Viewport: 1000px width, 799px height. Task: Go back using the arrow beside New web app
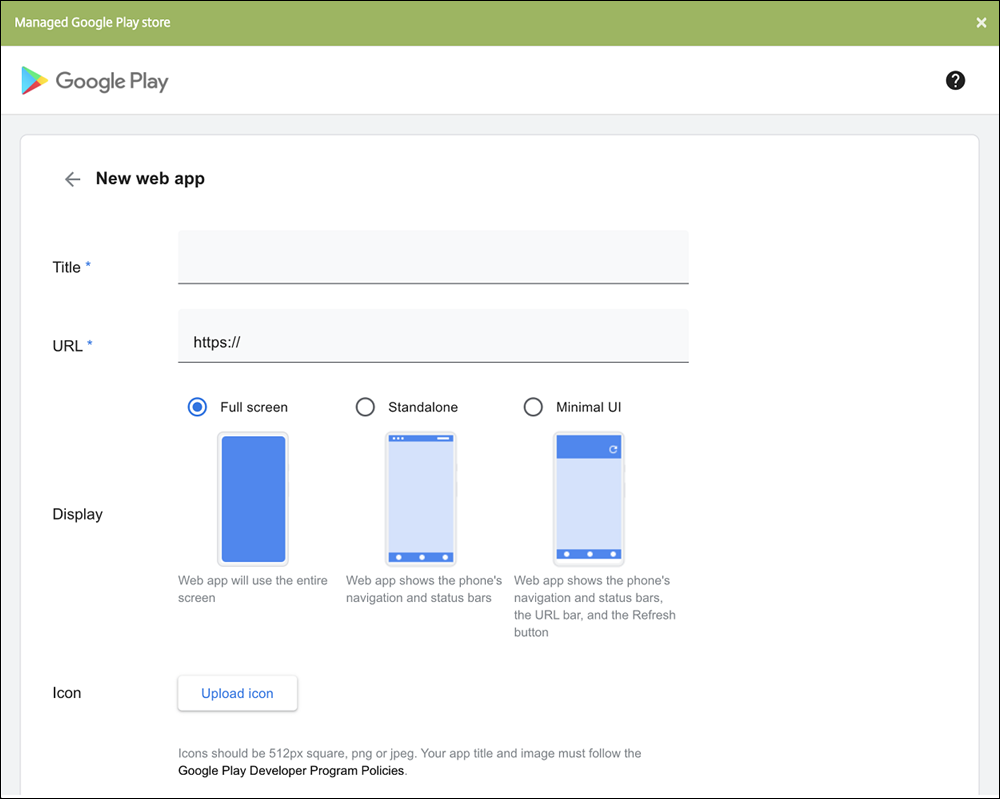(72, 179)
